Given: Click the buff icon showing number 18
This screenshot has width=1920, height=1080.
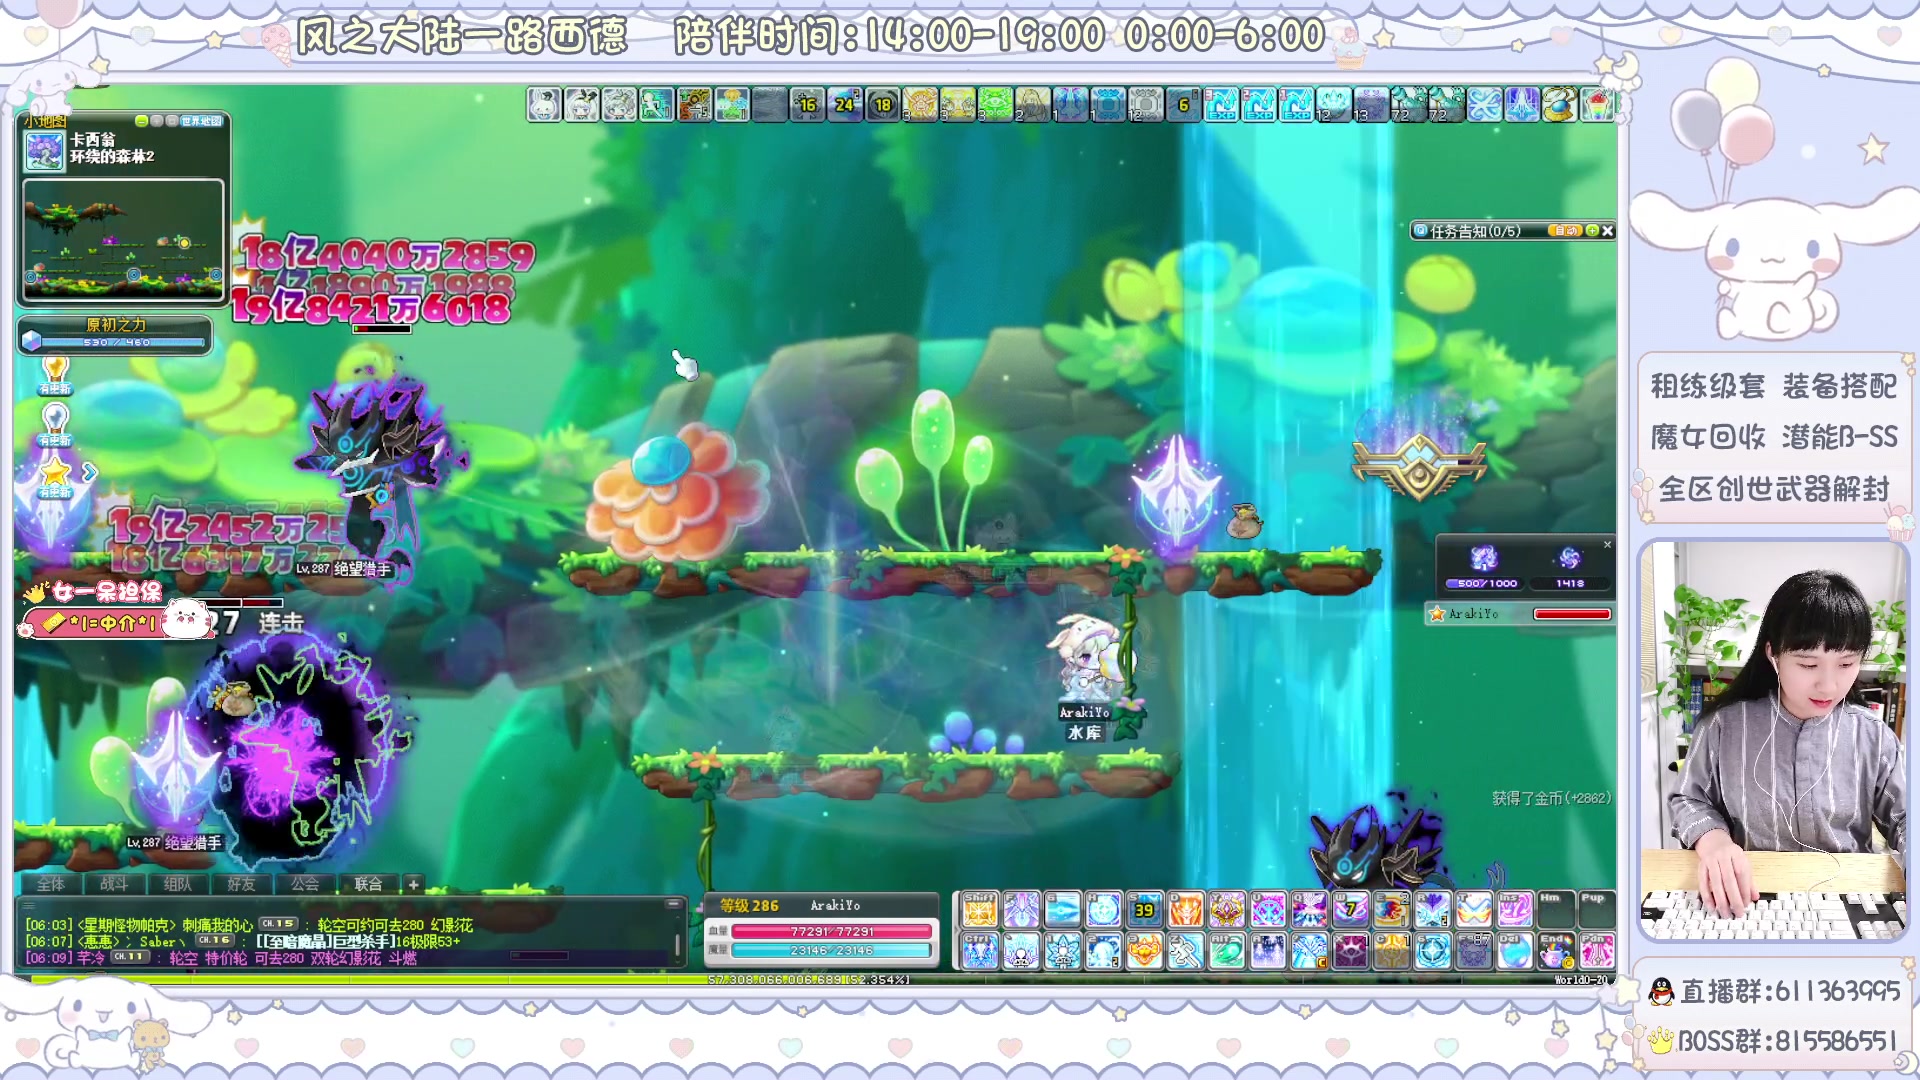Looking at the screenshot, I should coord(883,104).
